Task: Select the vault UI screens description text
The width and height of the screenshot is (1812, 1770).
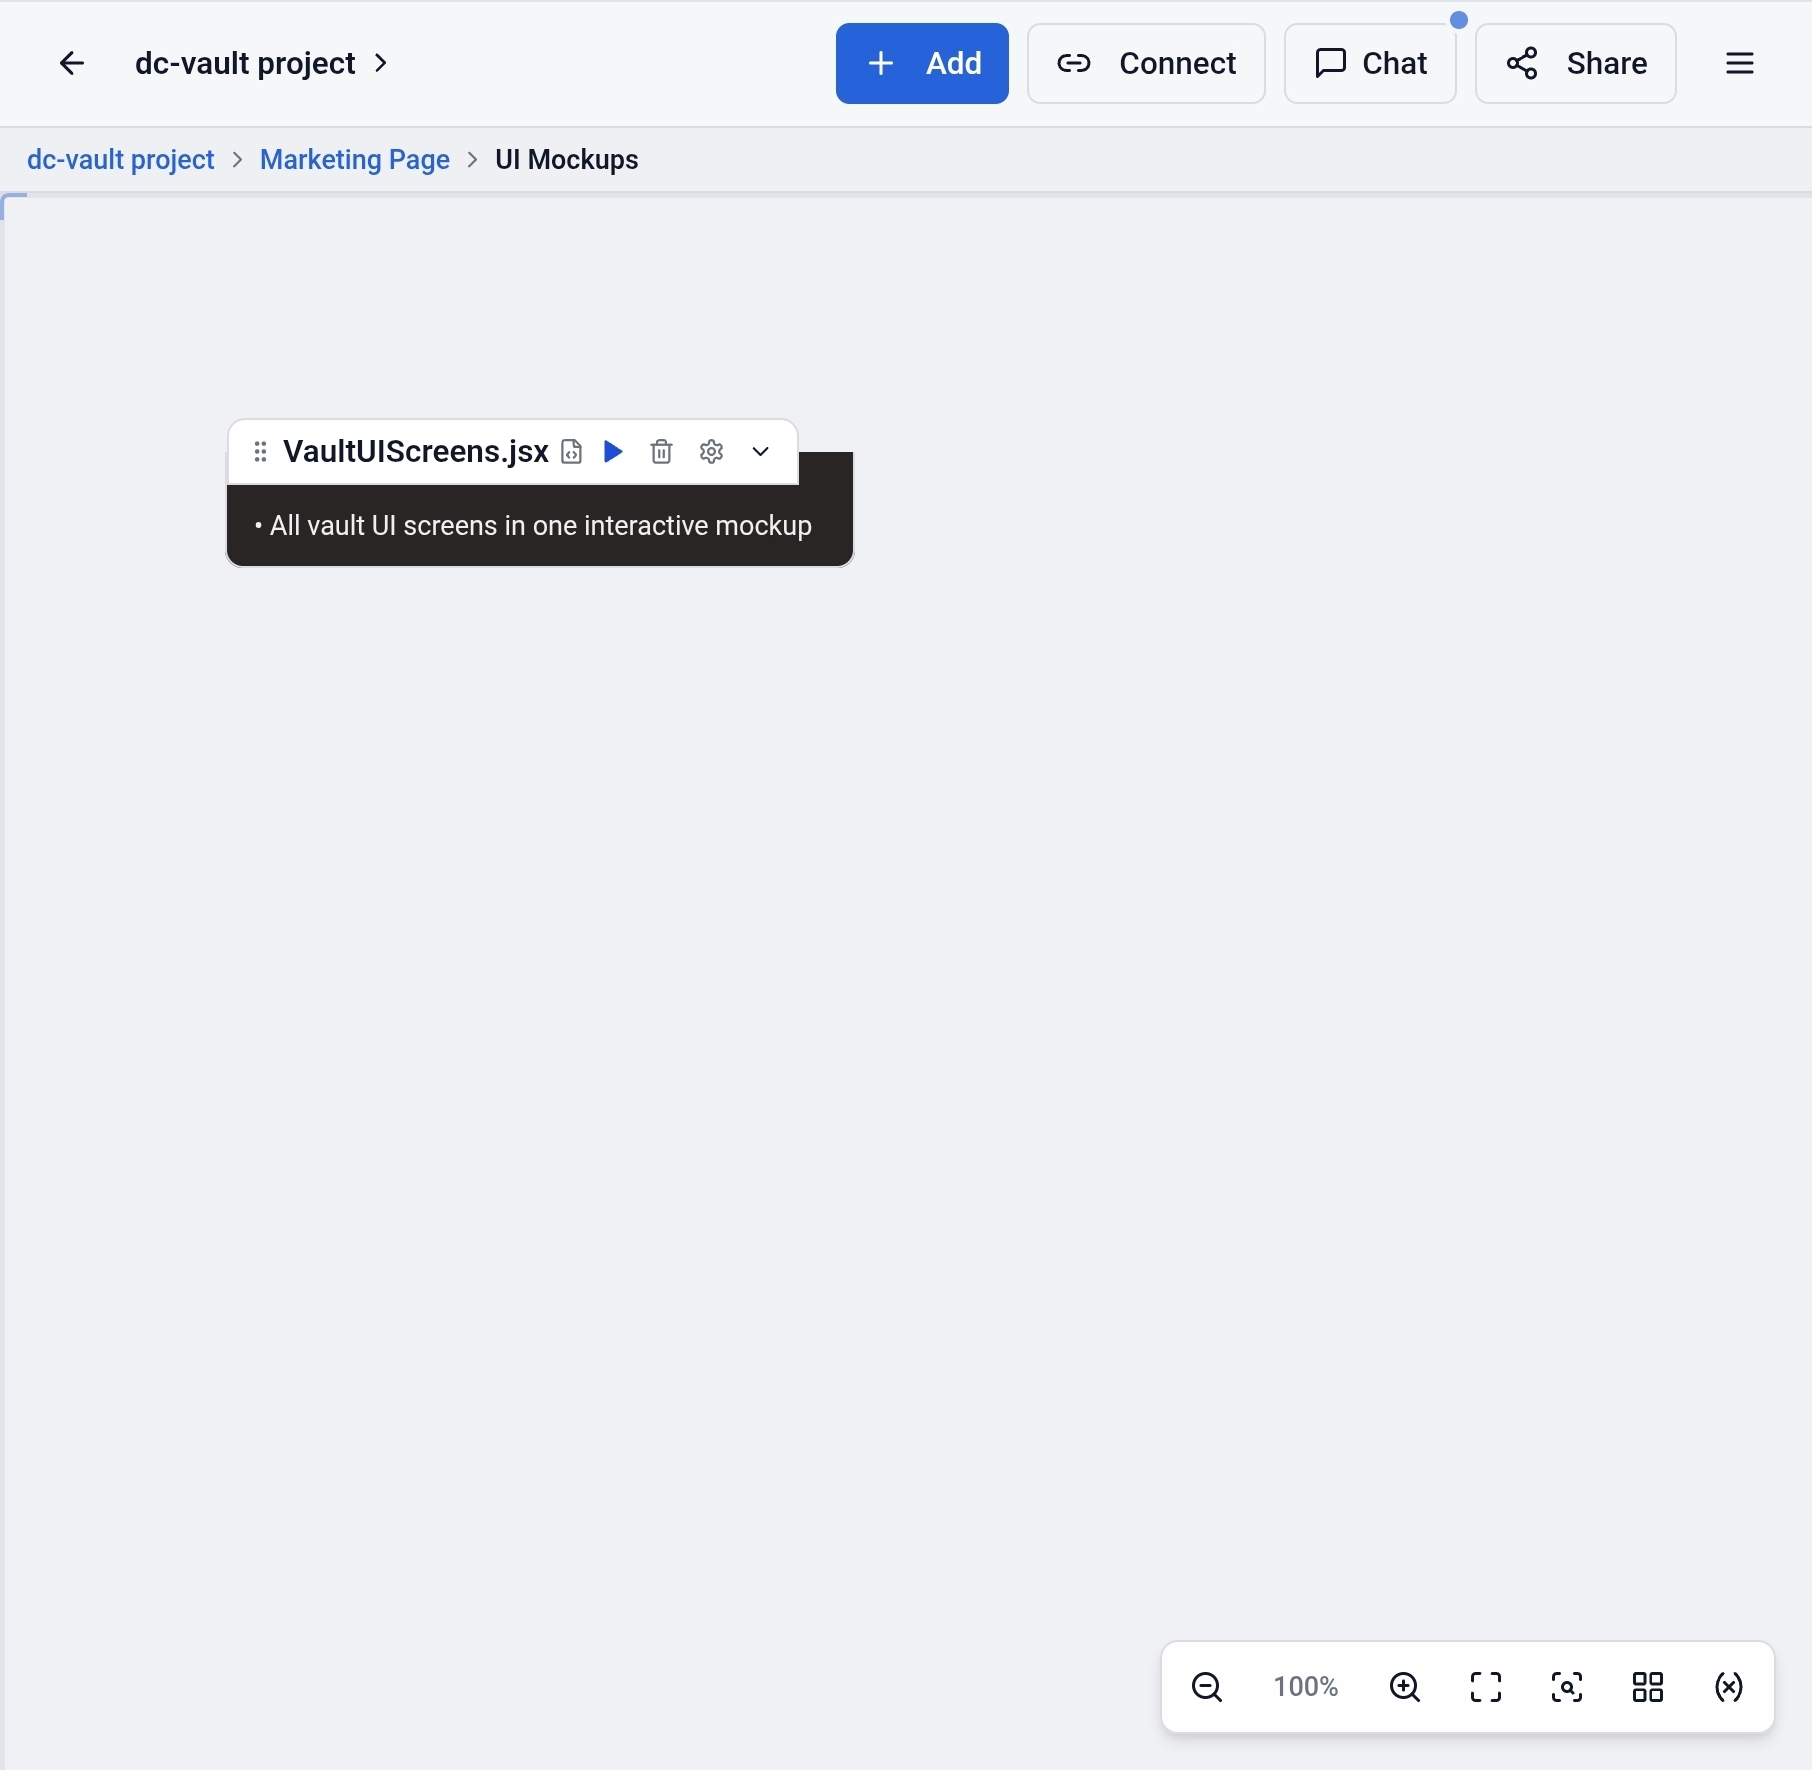Action: (x=533, y=526)
